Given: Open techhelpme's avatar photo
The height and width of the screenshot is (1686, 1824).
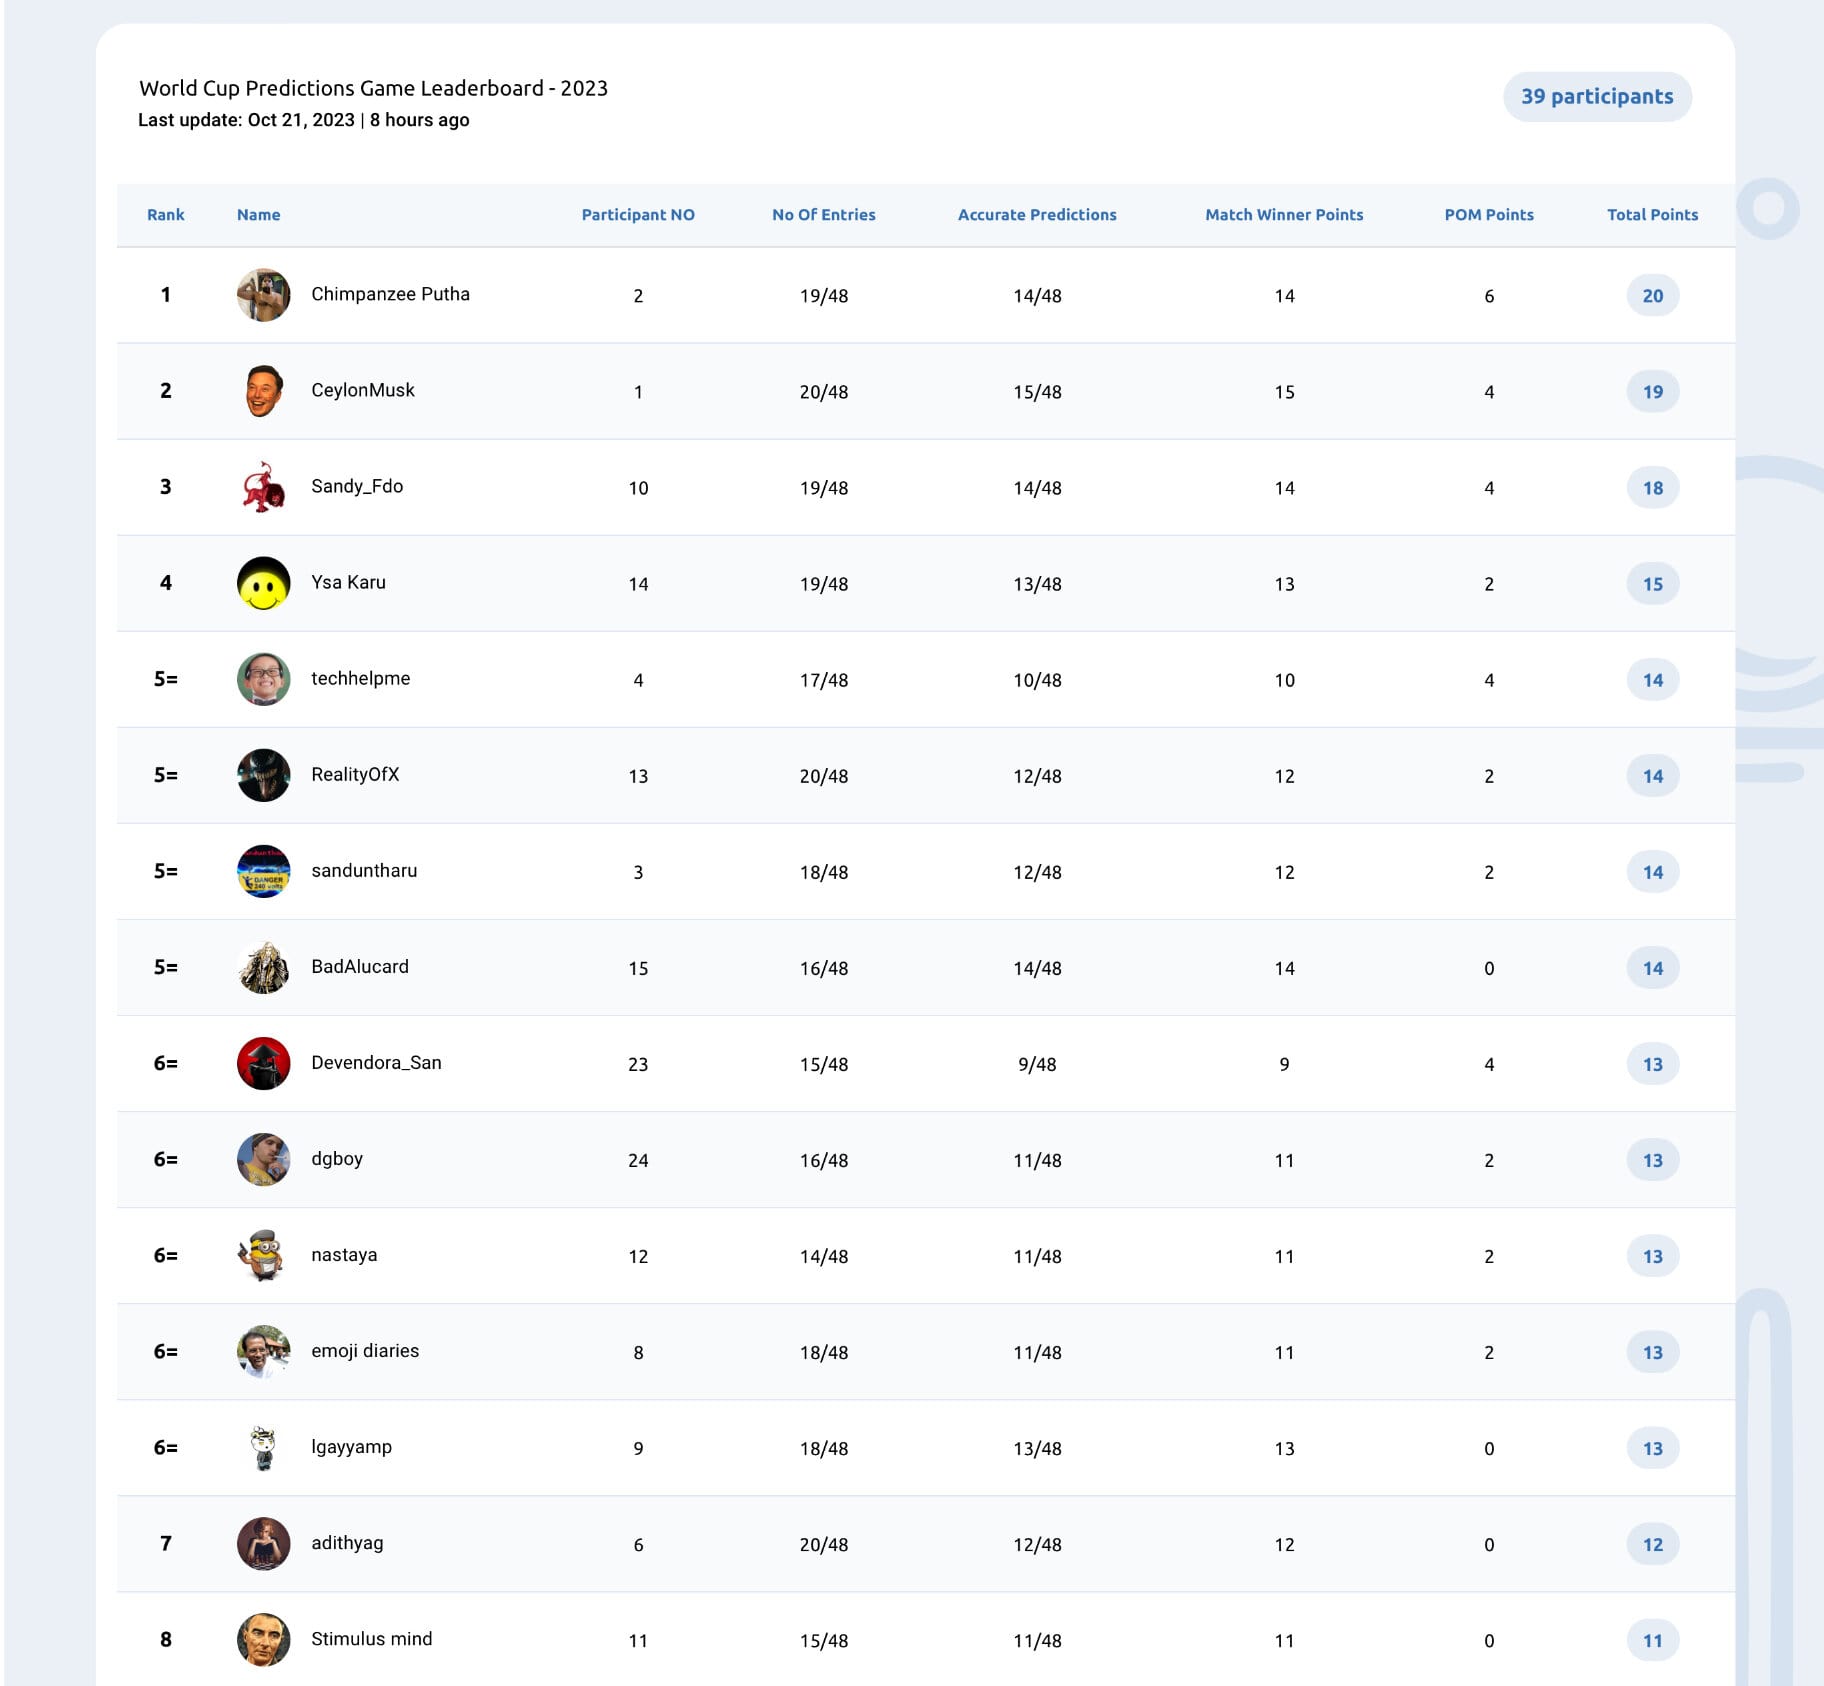Looking at the screenshot, I should pyautogui.click(x=264, y=679).
